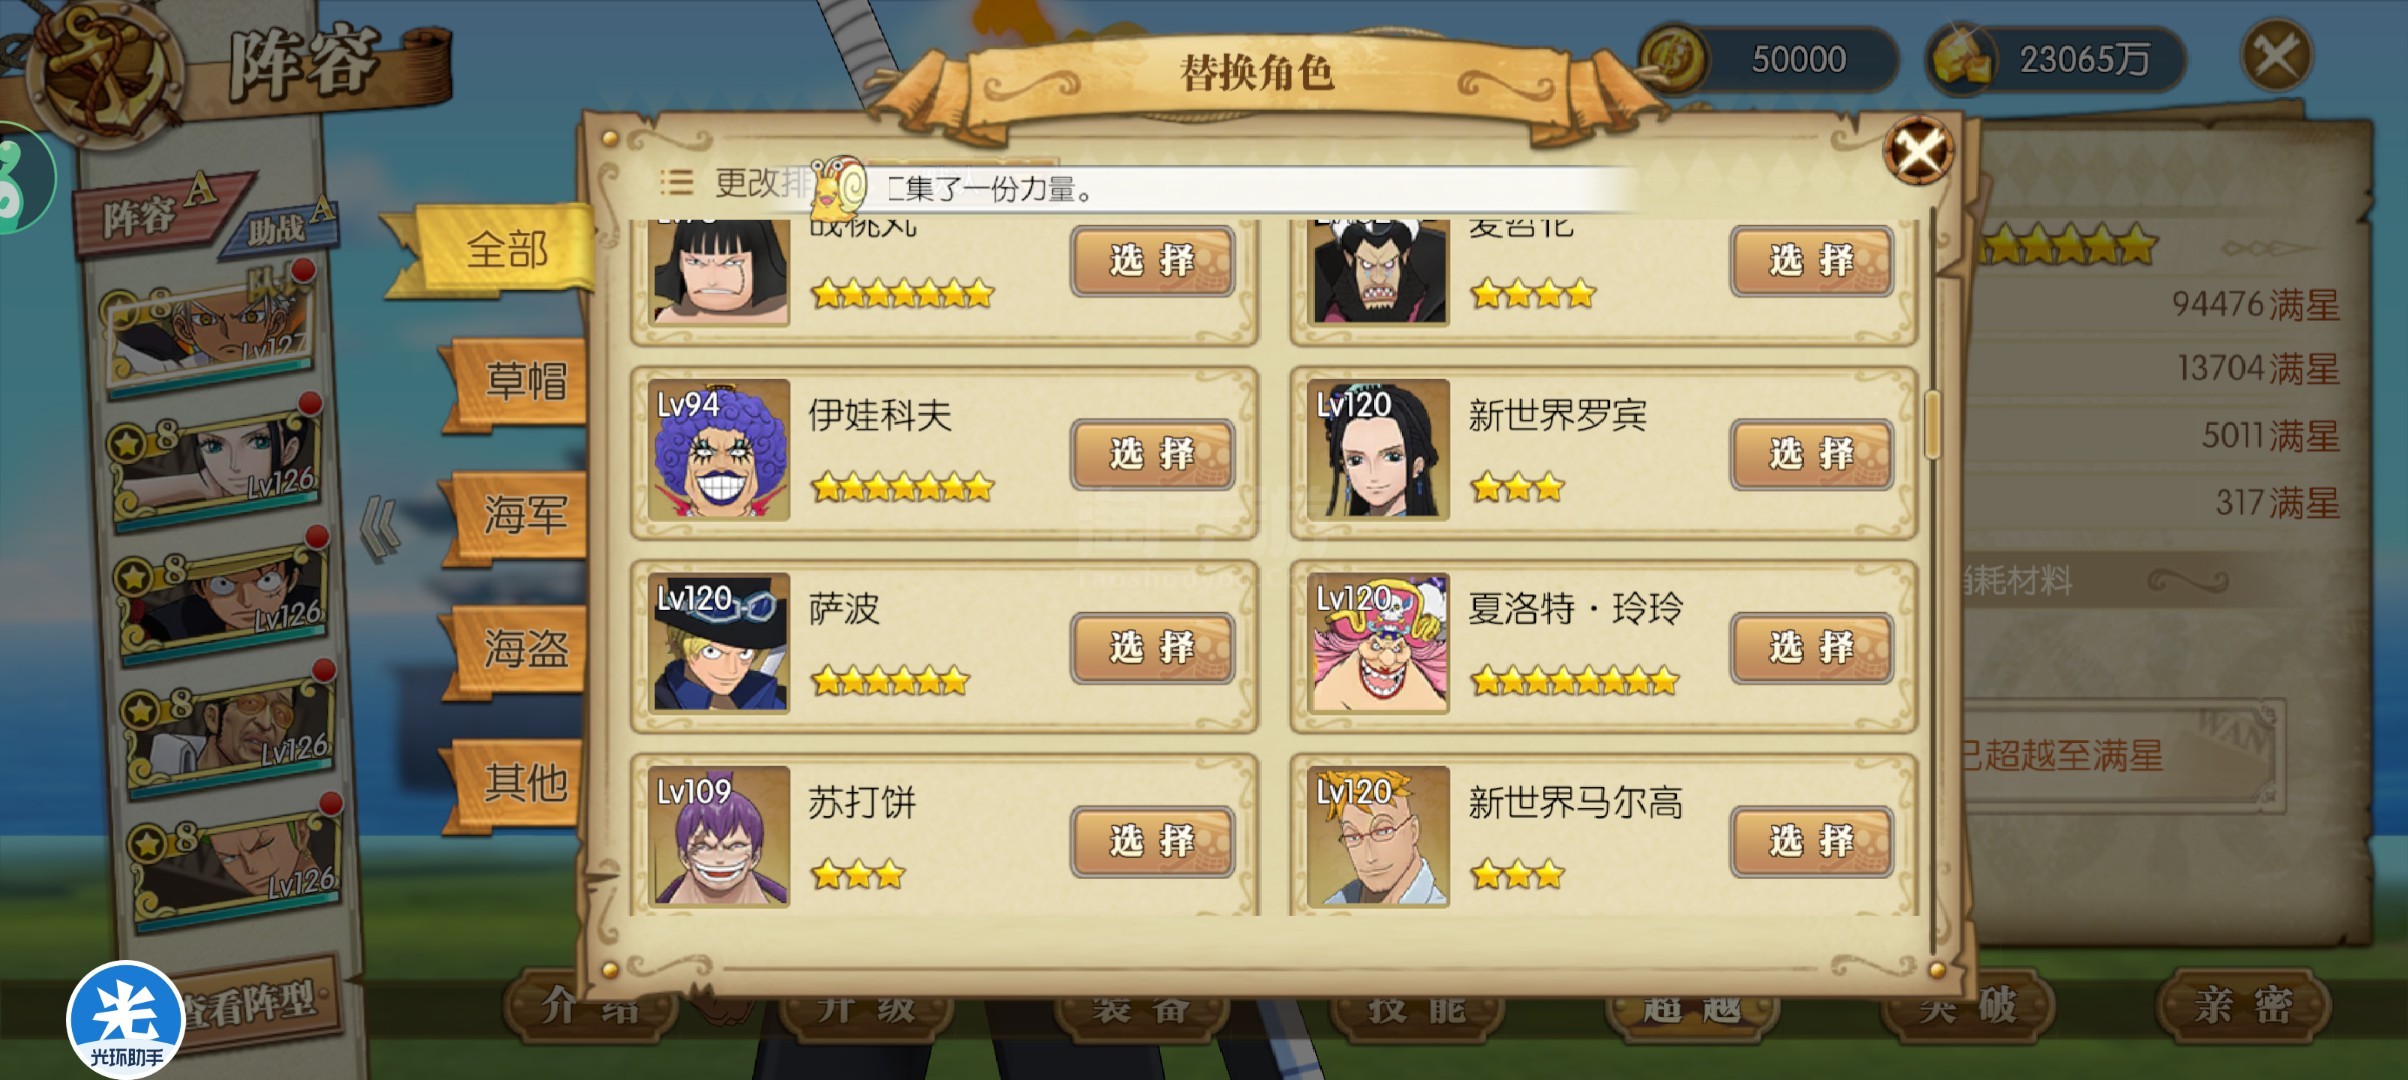Tap the Ivankov character portrait
This screenshot has width=2408, height=1080.
[718, 449]
